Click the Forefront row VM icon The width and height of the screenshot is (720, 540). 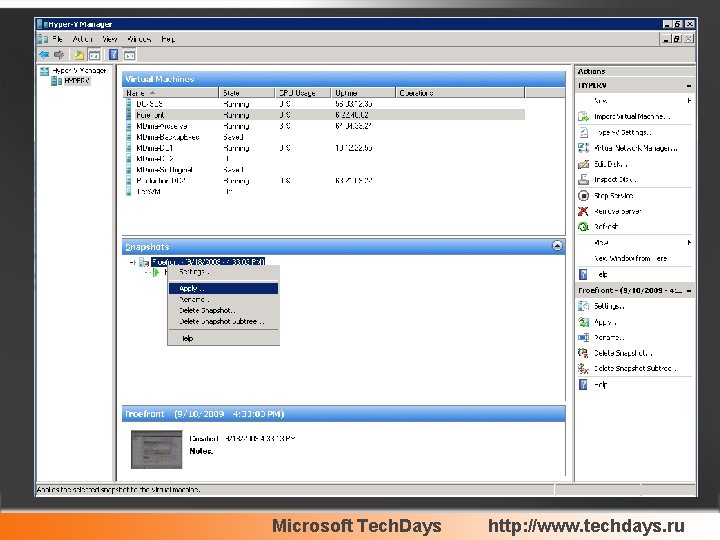tap(129, 115)
